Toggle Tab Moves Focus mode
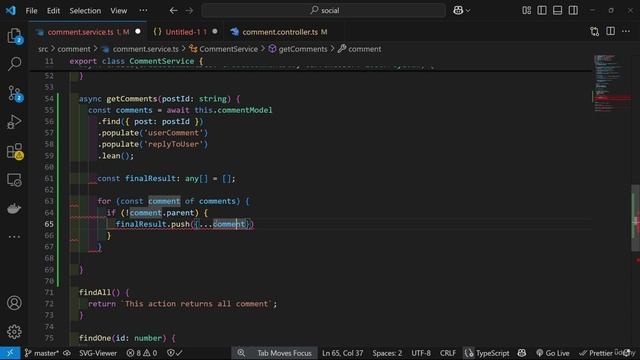640x360 pixels. click(284, 353)
